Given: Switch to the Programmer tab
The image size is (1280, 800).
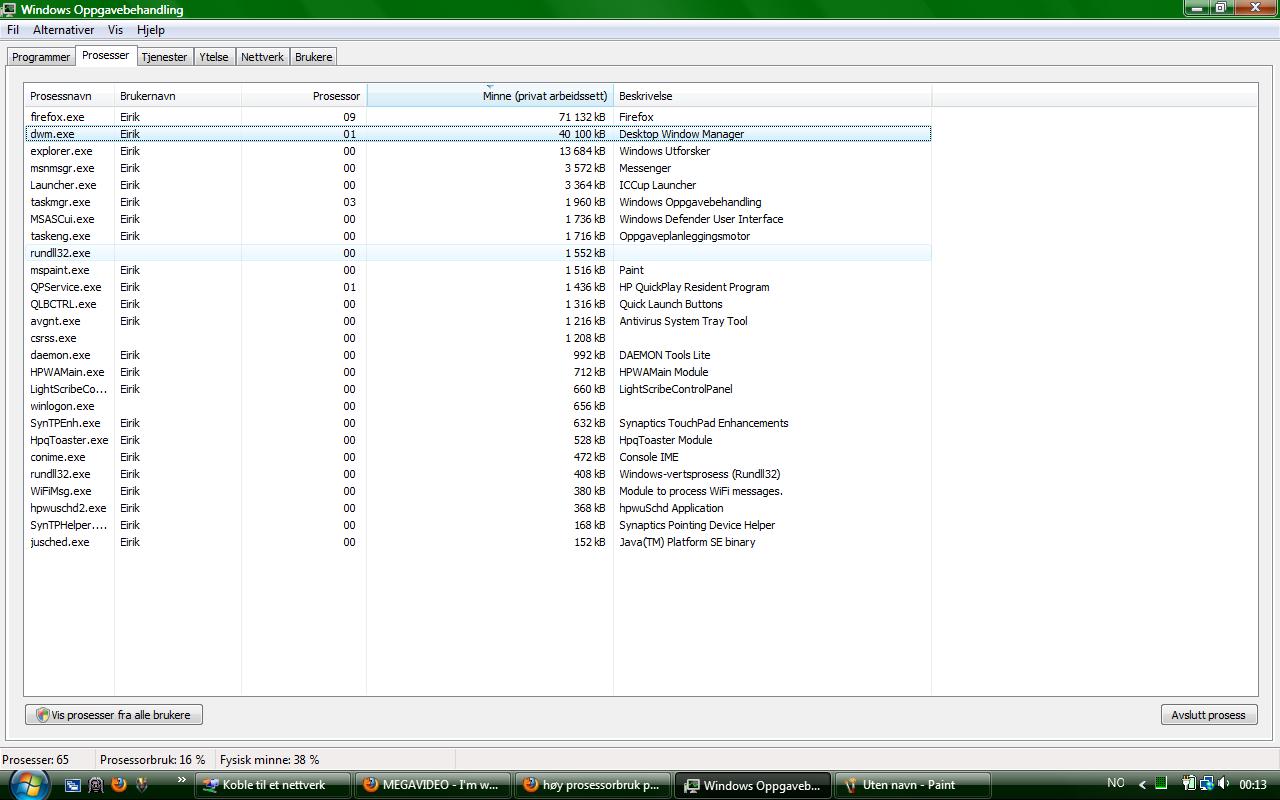Looking at the screenshot, I should (41, 57).
